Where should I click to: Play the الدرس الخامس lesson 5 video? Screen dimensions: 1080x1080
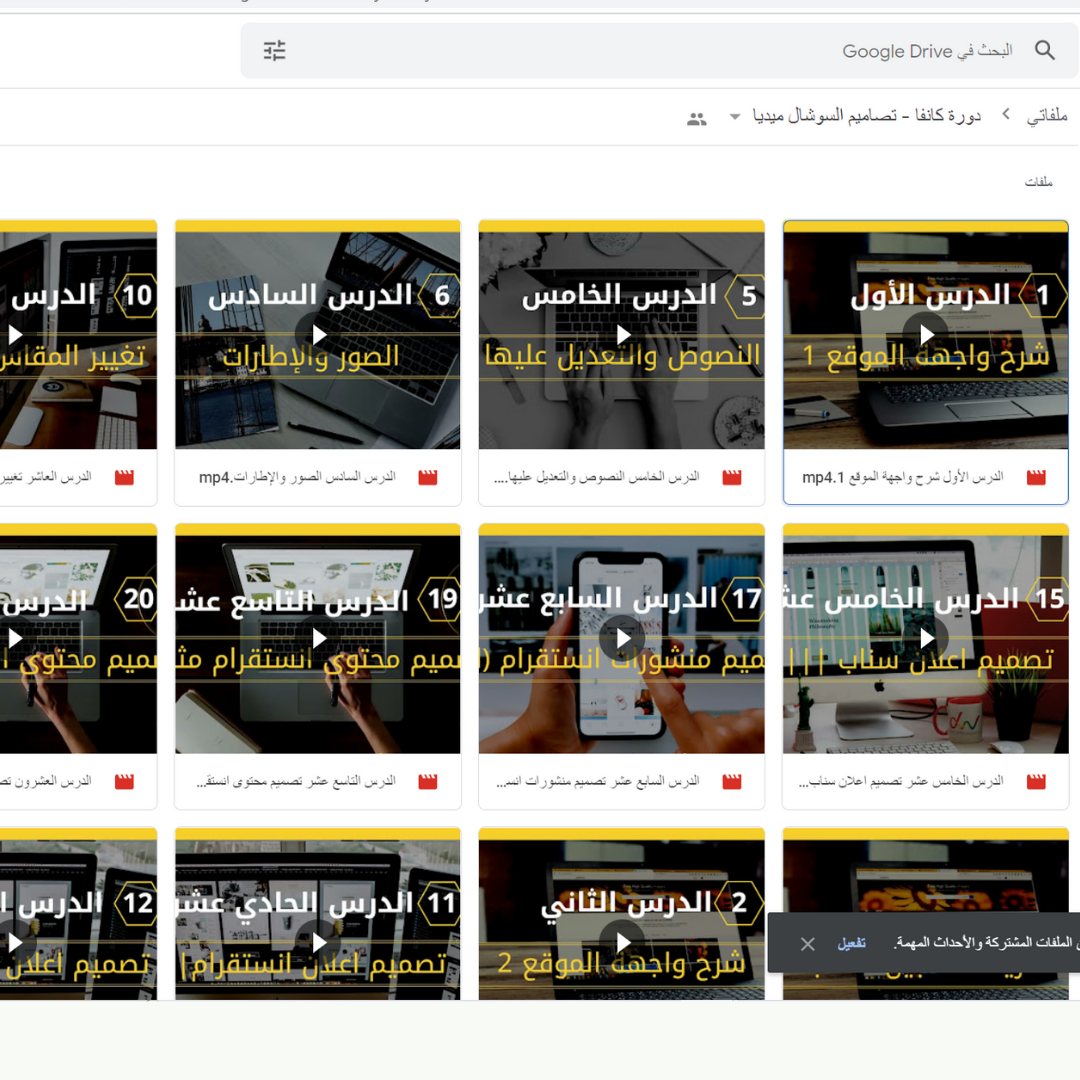(622, 334)
